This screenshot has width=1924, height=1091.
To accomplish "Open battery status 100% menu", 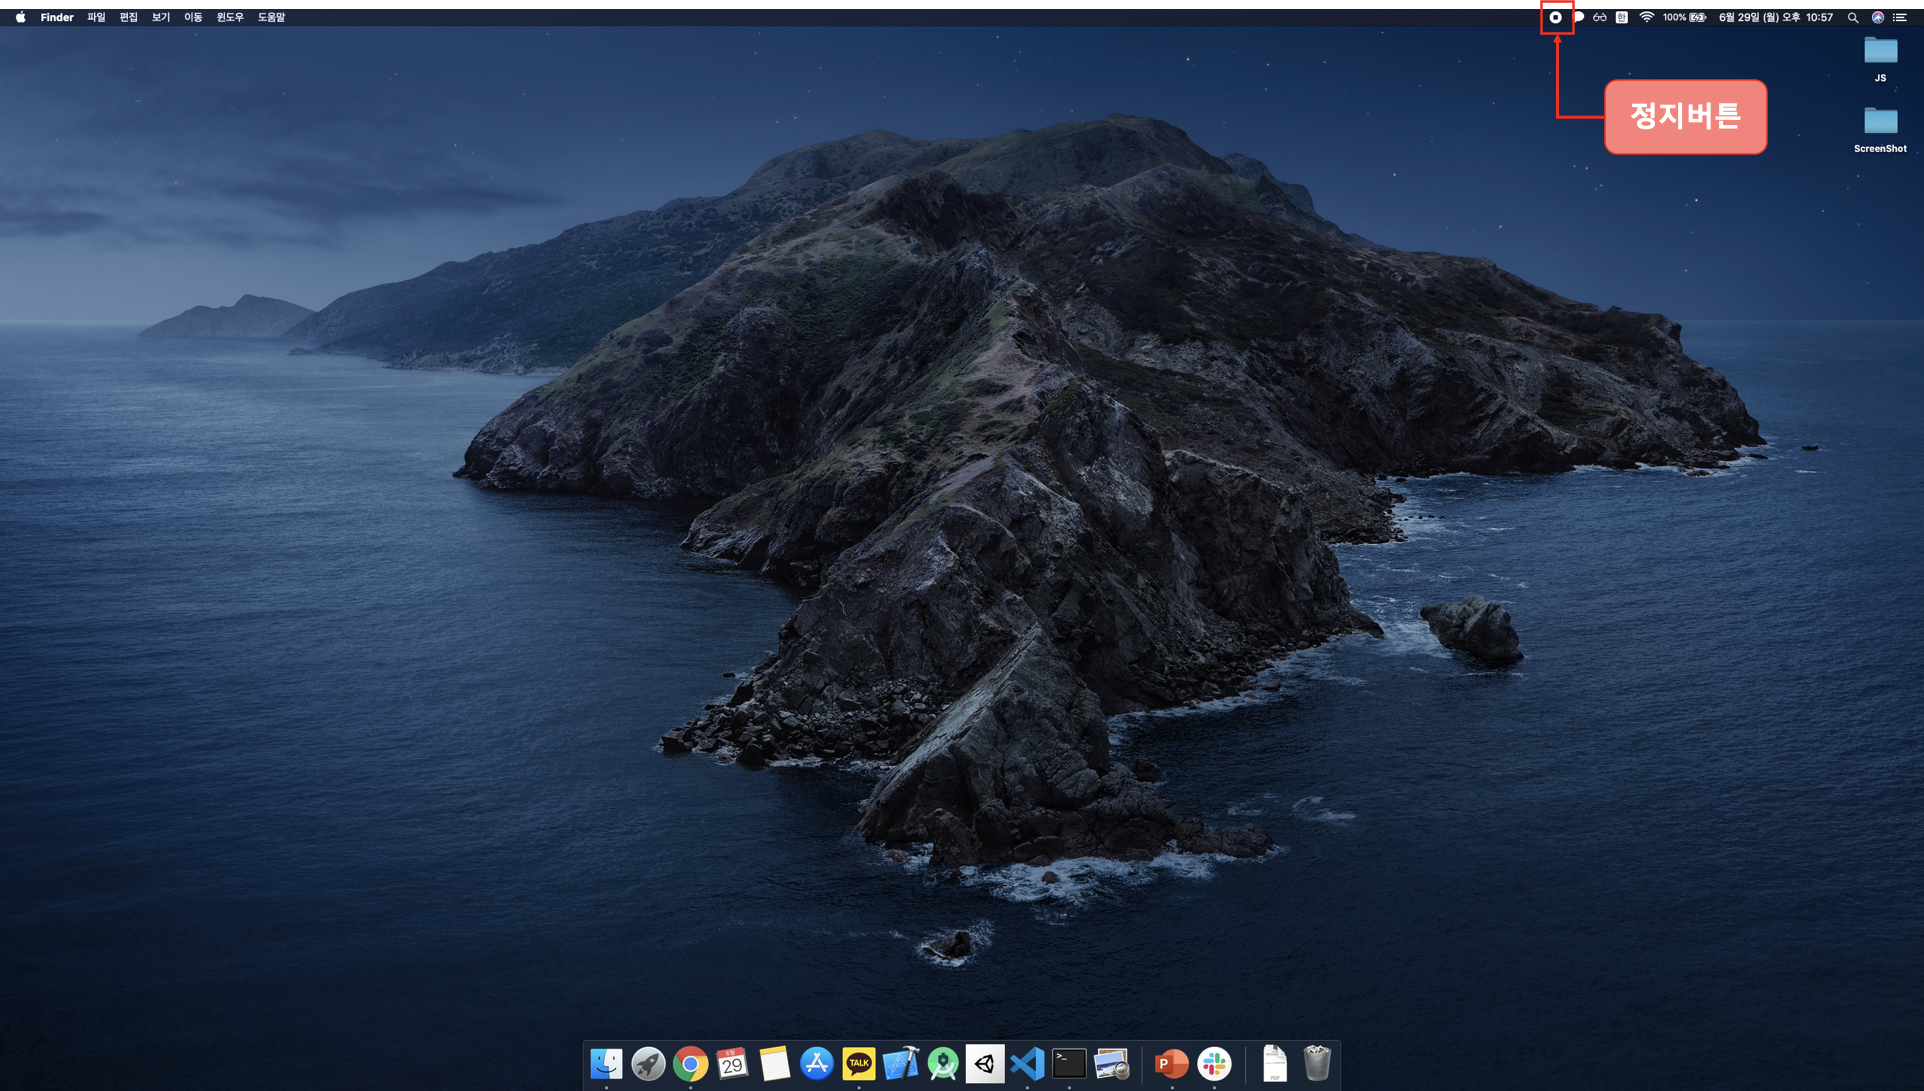I will pos(1685,17).
